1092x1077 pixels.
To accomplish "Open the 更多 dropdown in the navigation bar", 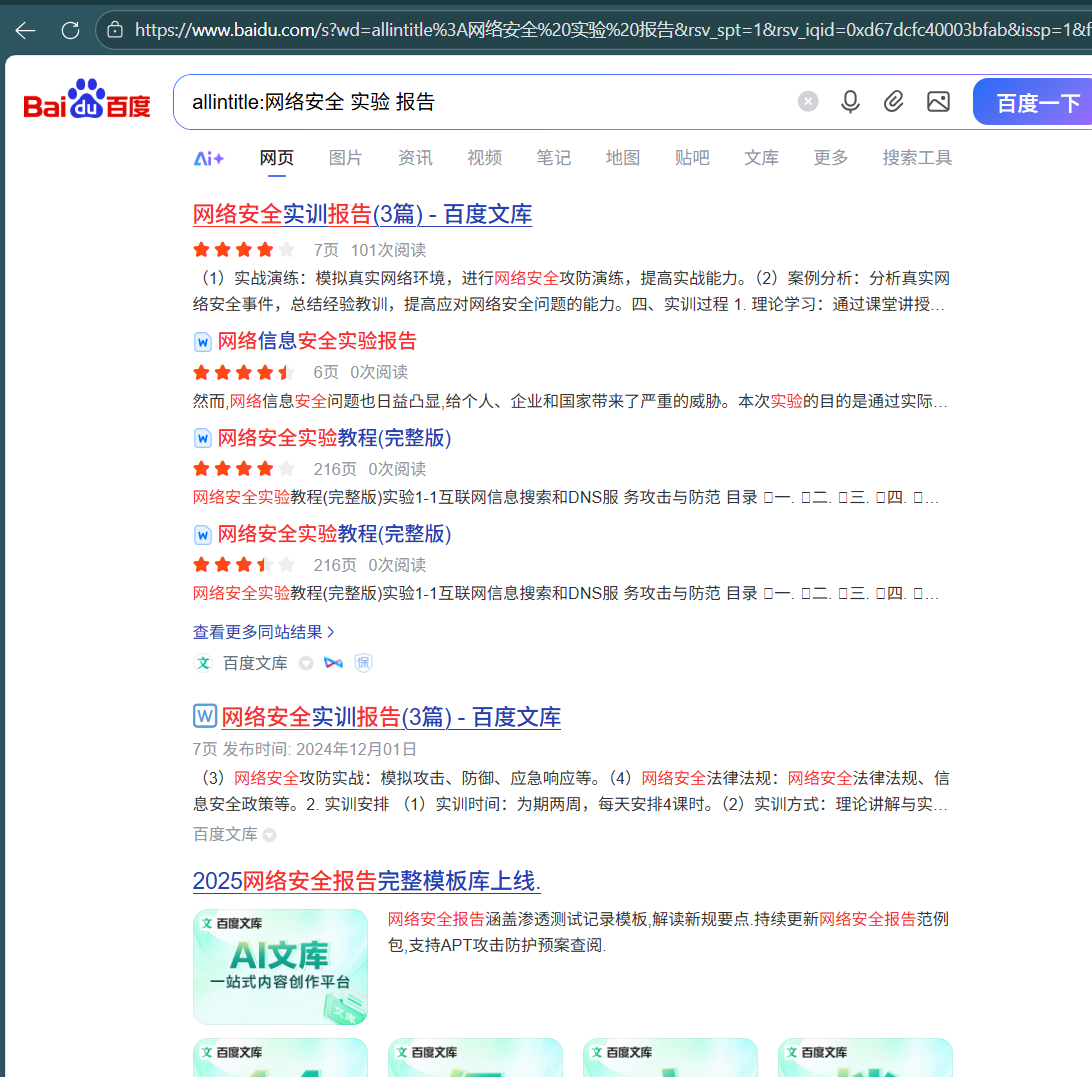I will pos(830,157).
